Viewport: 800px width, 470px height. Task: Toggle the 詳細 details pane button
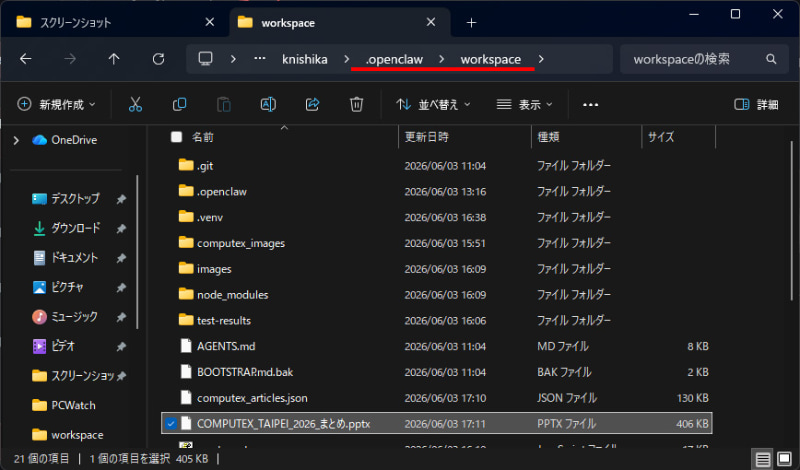click(x=756, y=105)
